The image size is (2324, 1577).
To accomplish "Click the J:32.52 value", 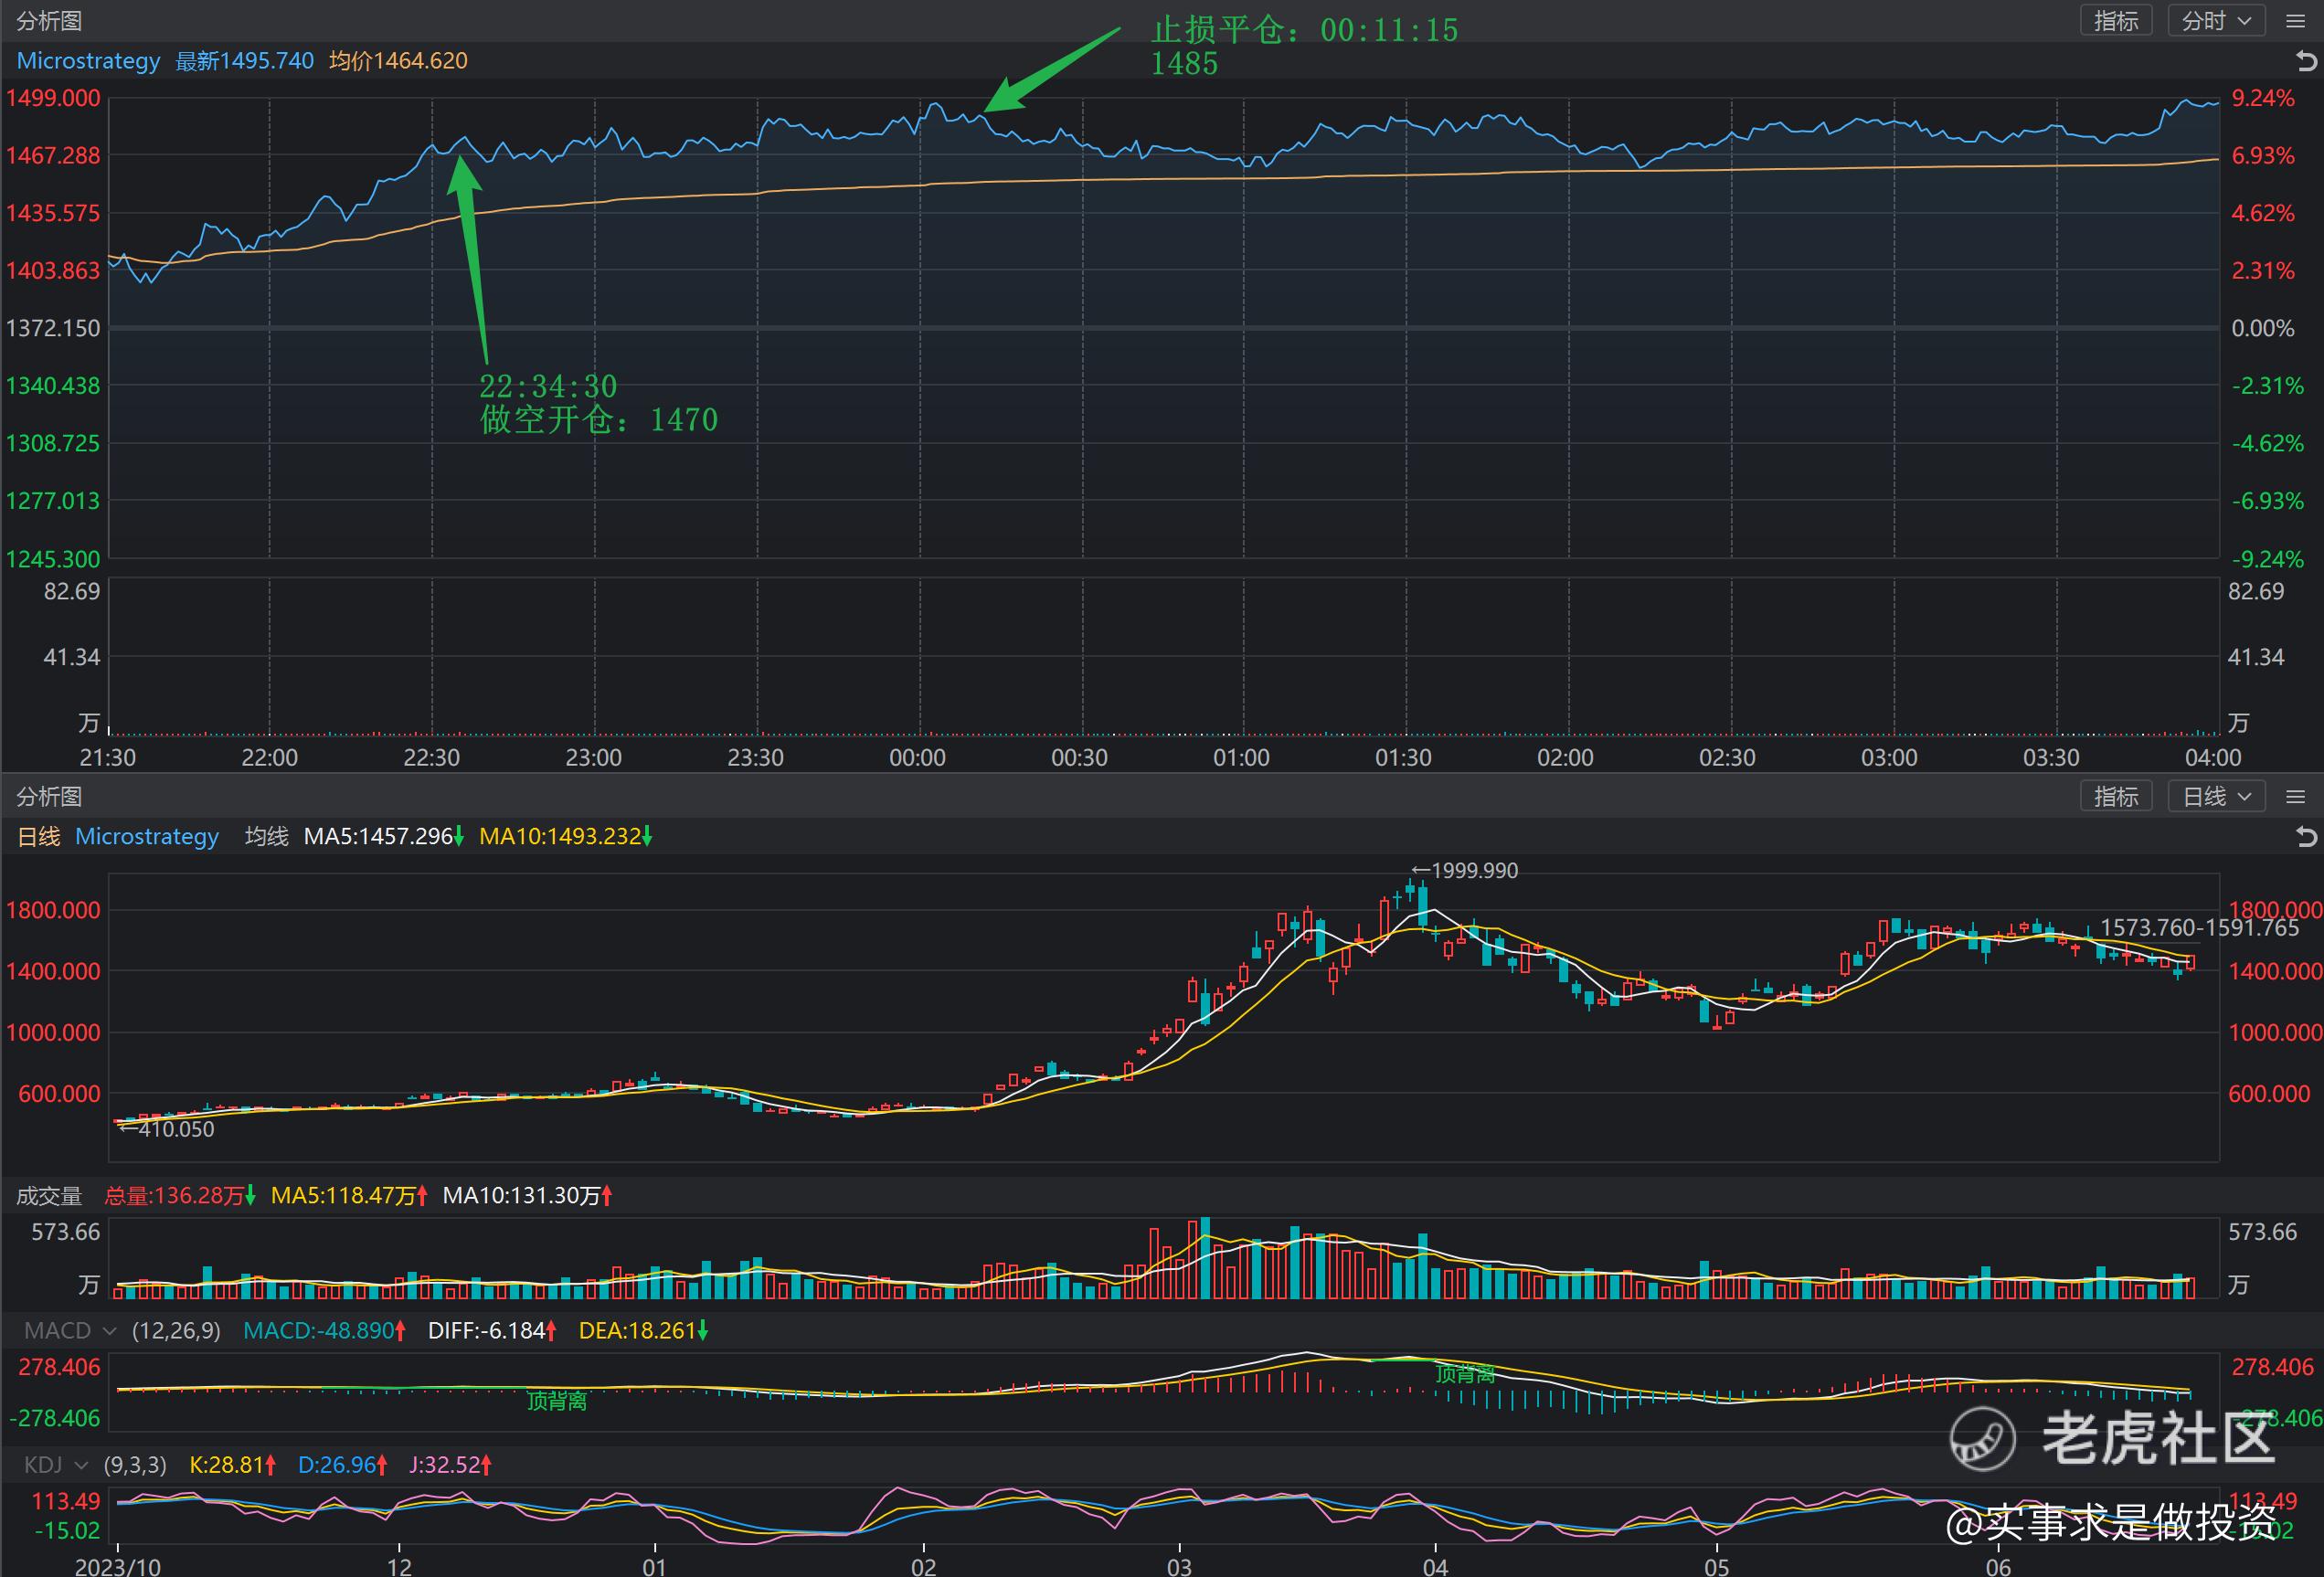I will pyautogui.click(x=450, y=1465).
